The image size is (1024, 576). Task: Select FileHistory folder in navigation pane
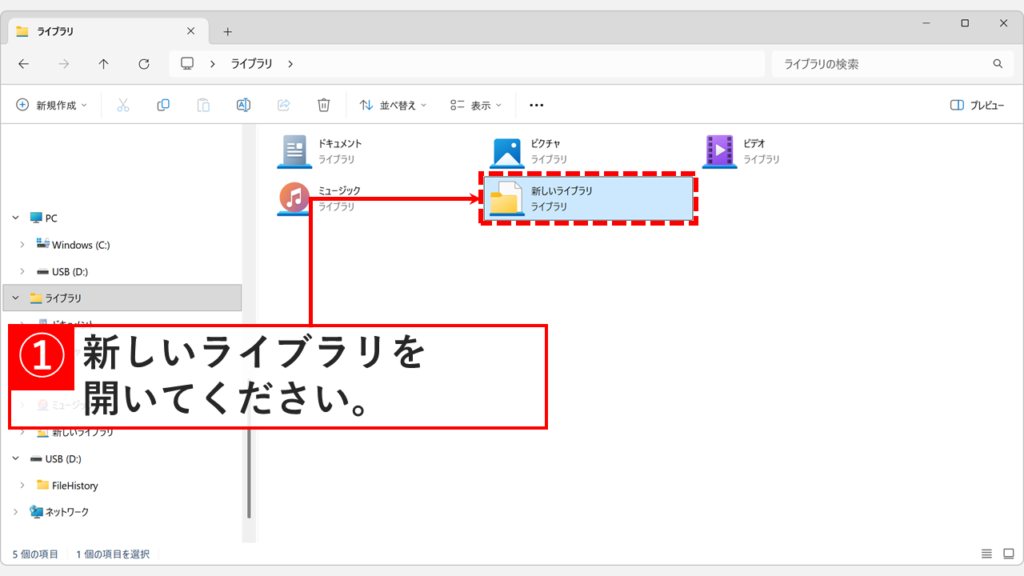click(68, 485)
